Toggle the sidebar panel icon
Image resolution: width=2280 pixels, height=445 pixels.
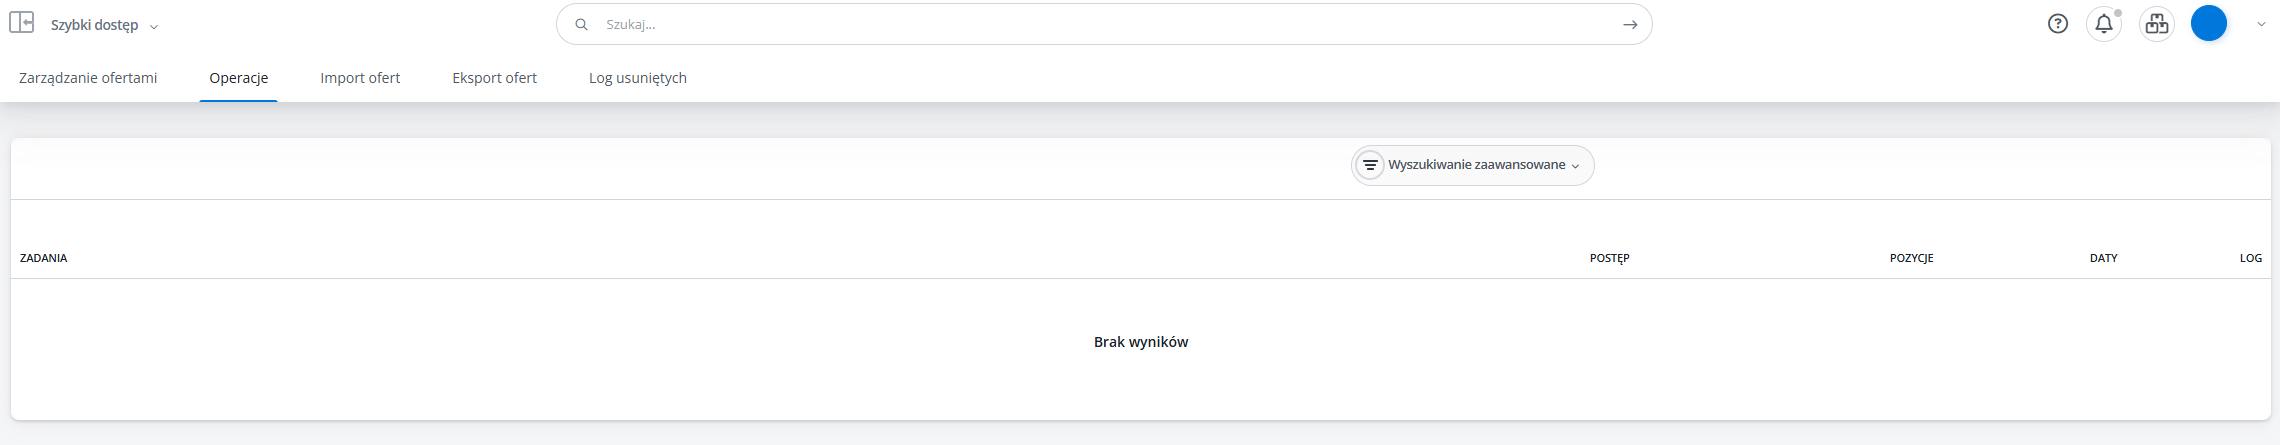[x=21, y=23]
